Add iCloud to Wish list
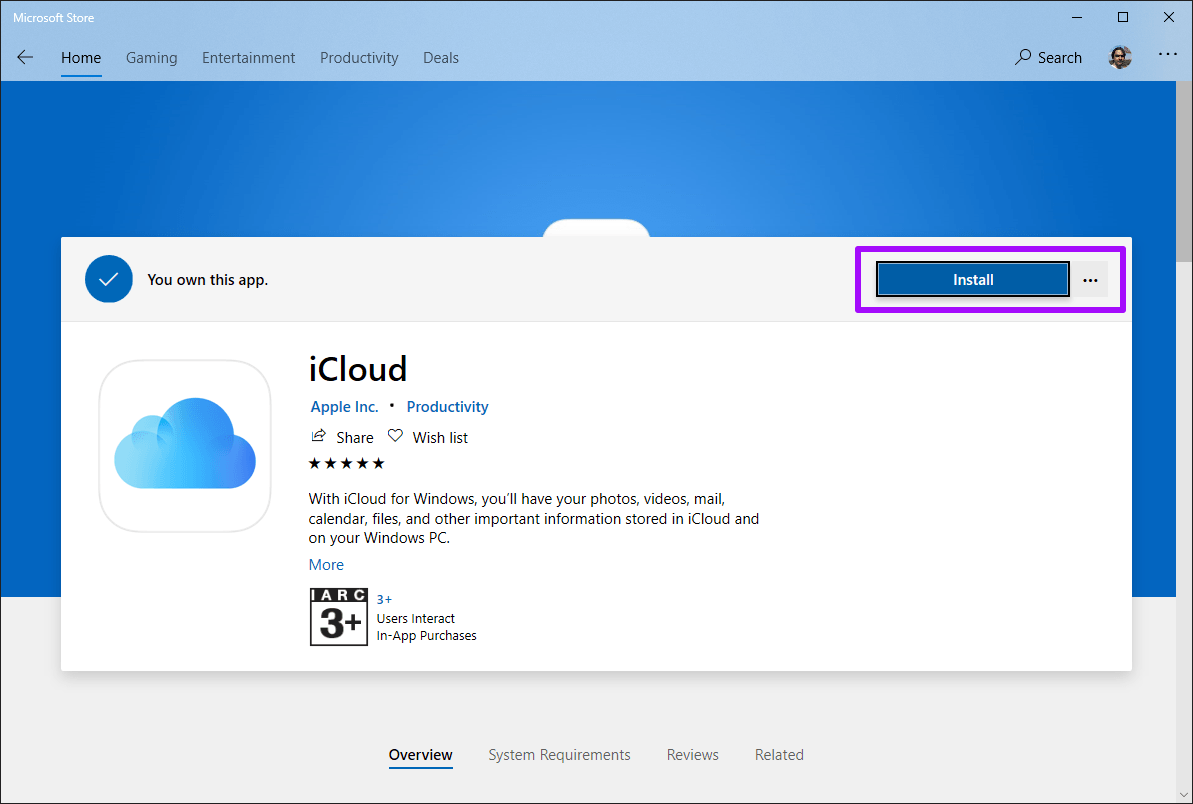This screenshot has height=804, width=1193. coord(428,437)
